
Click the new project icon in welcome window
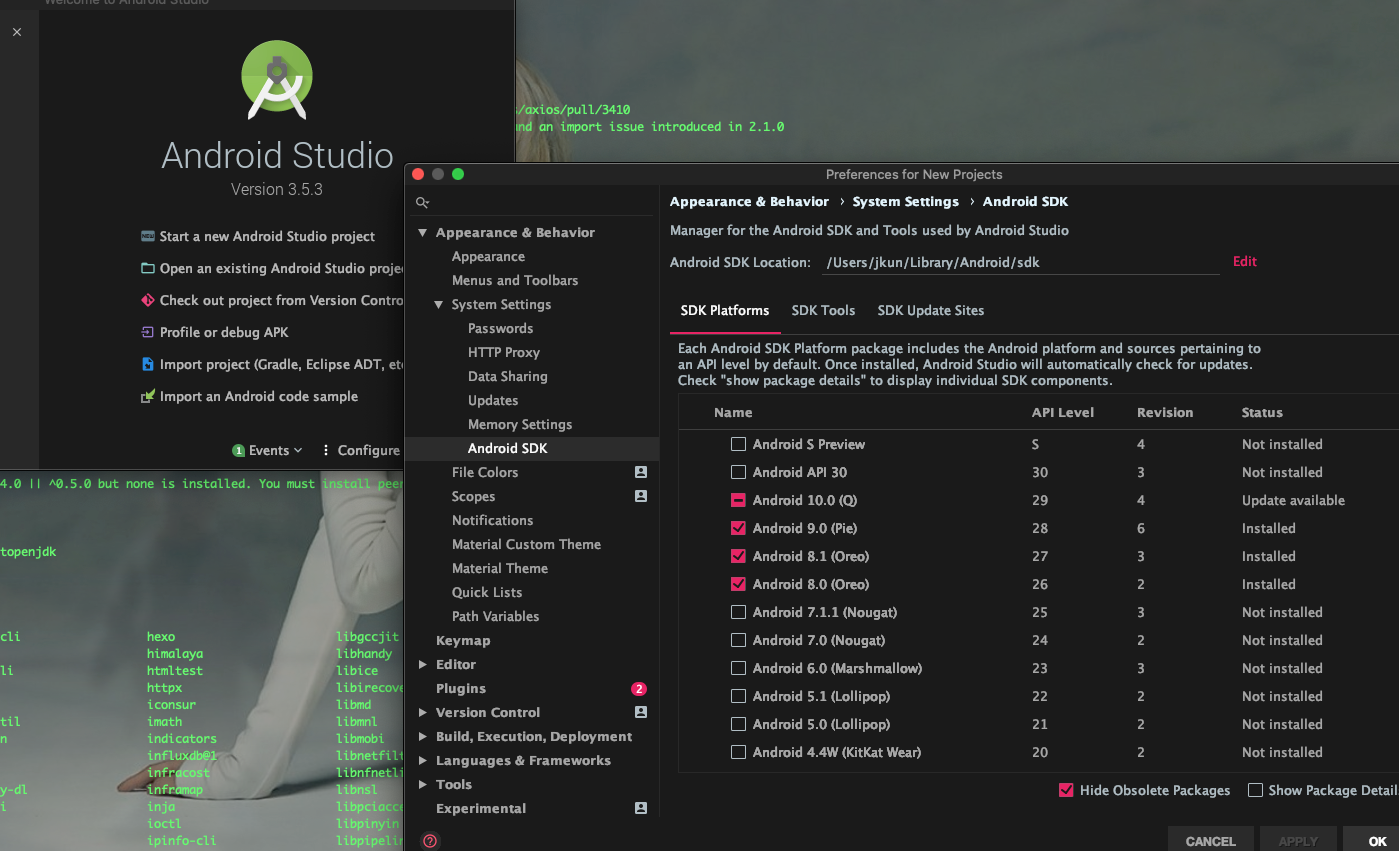148,236
